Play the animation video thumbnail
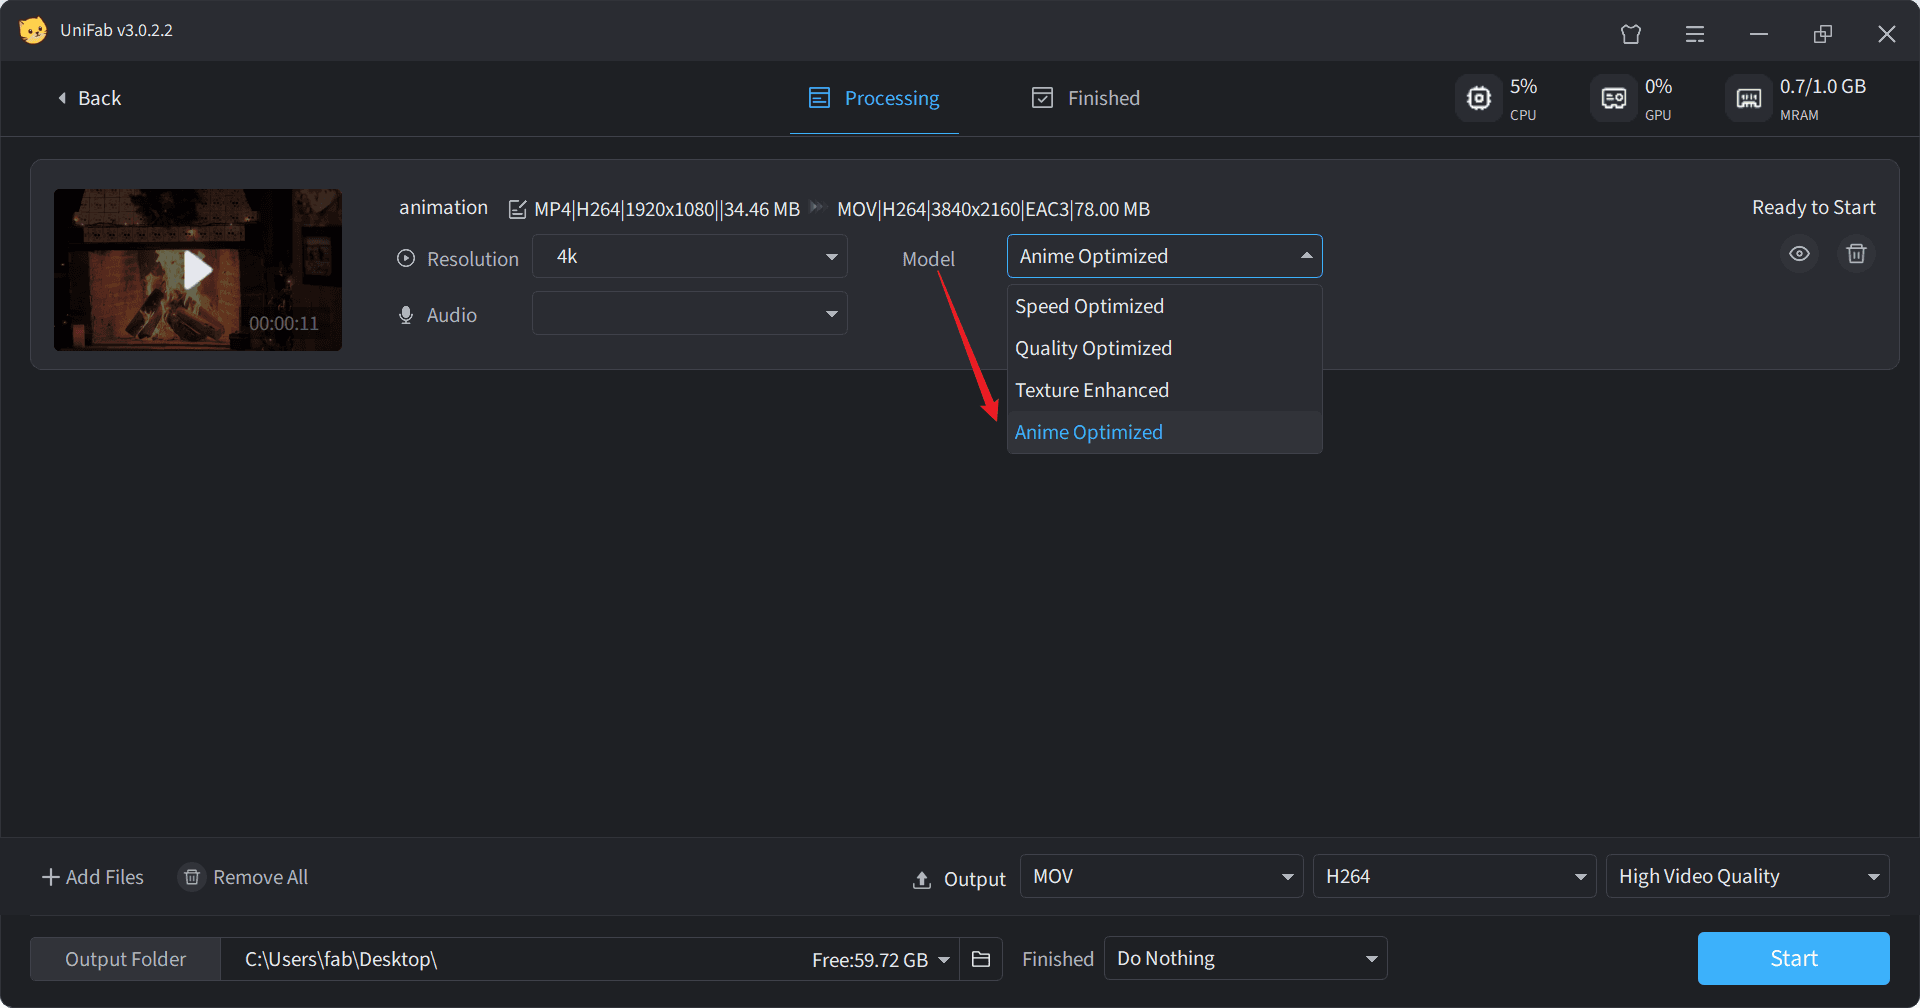This screenshot has width=1920, height=1008. (198, 270)
